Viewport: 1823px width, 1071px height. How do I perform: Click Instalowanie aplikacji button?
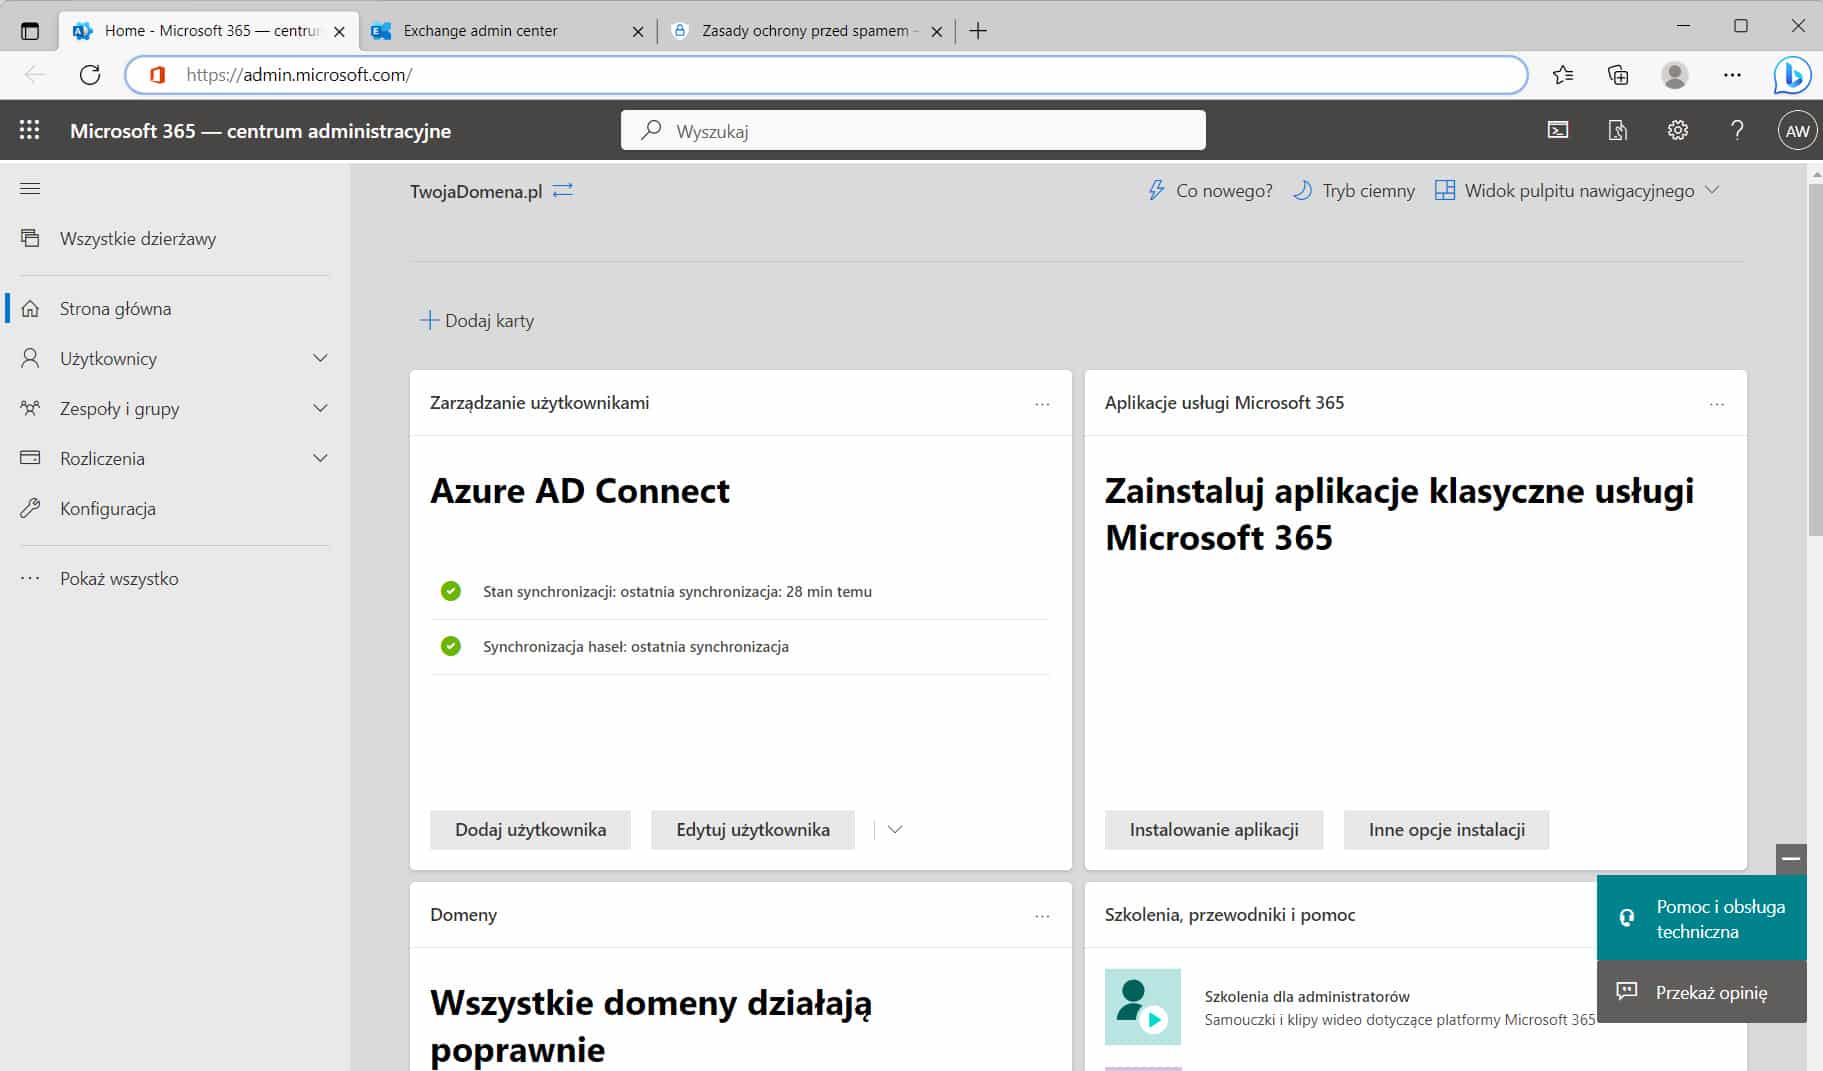[x=1214, y=829]
